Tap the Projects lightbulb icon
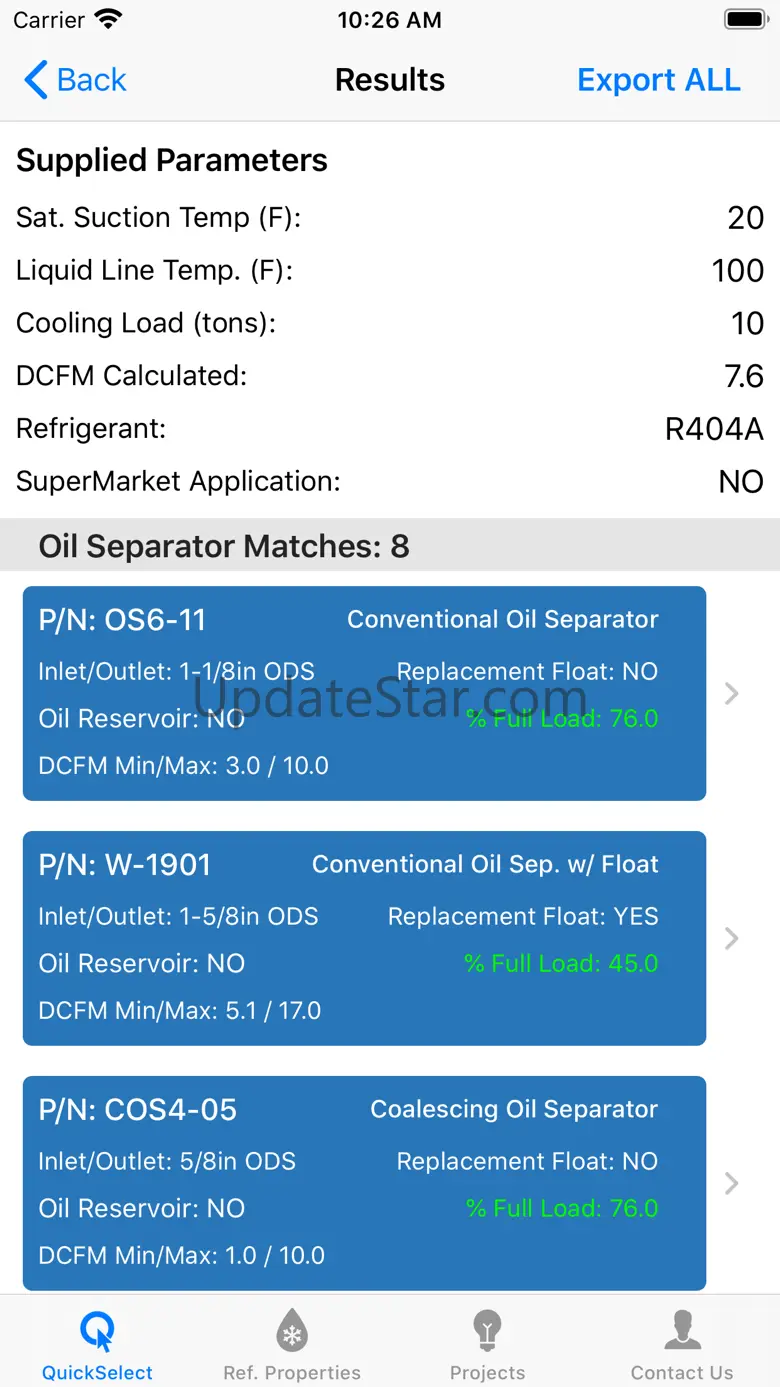Viewport: 780px width, 1387px height. [487, 1332]
